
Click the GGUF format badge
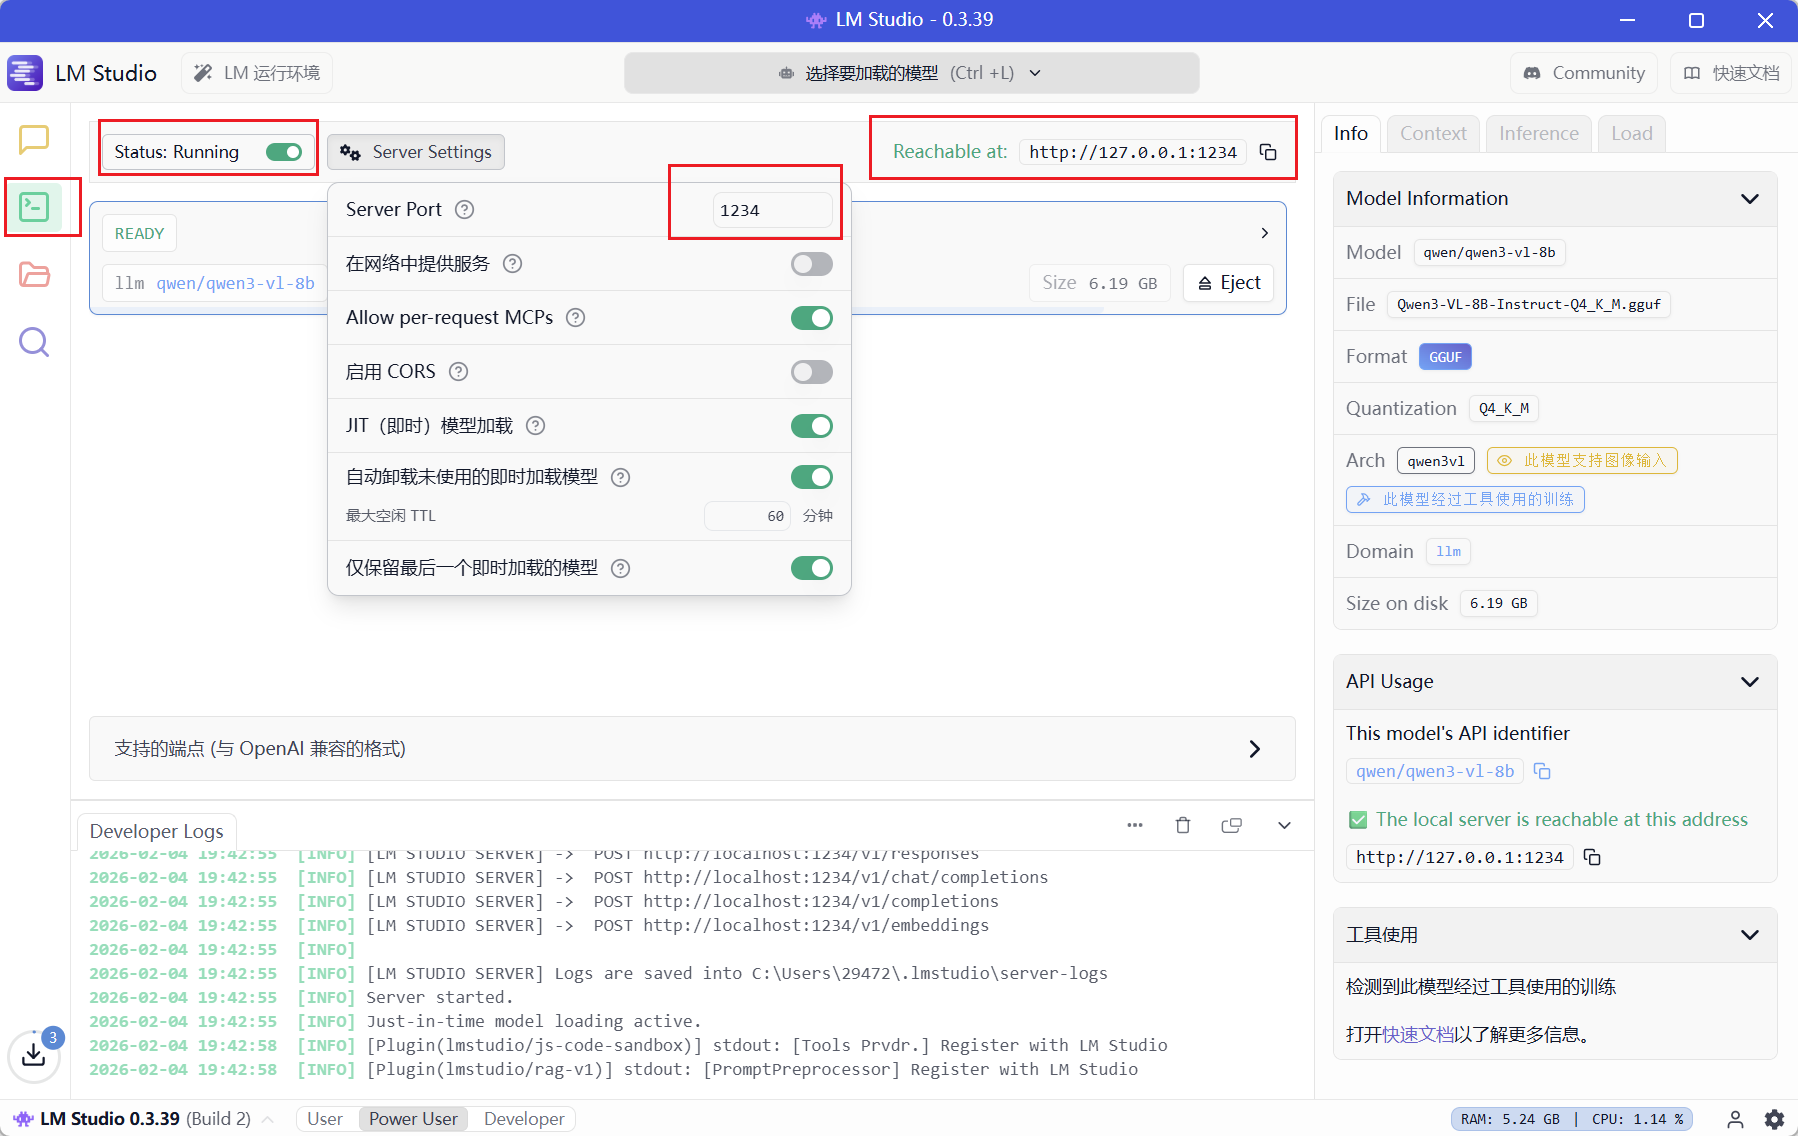tap(1445, 357)
